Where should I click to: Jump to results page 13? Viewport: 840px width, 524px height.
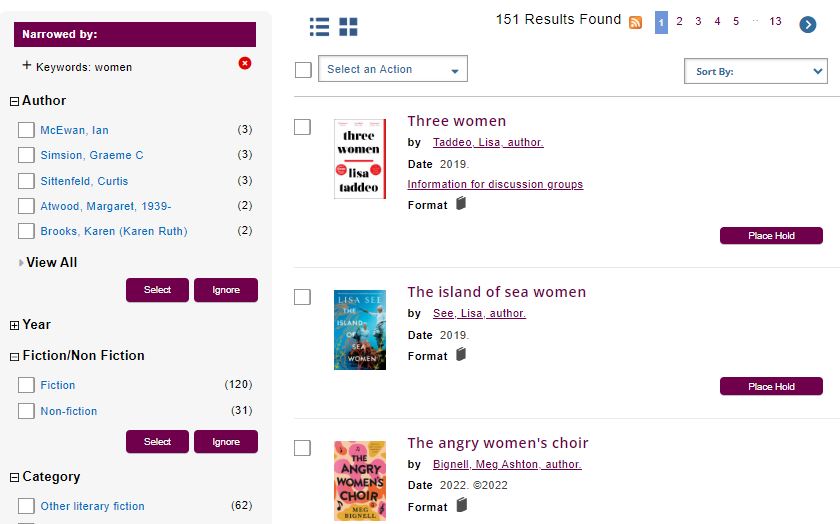point(775,22)
